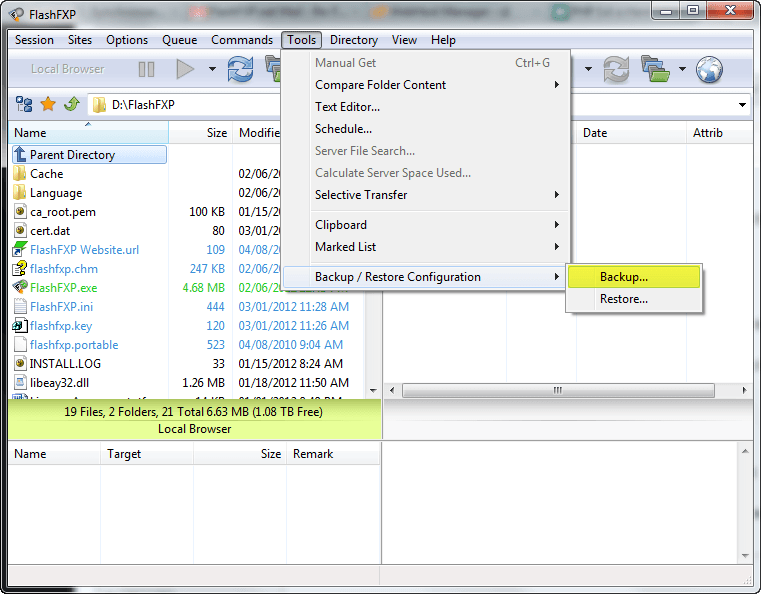This screenshot has width=761, height=594.
Task: Click the FlashFXP title bar icon
Action: coord(16,14)
